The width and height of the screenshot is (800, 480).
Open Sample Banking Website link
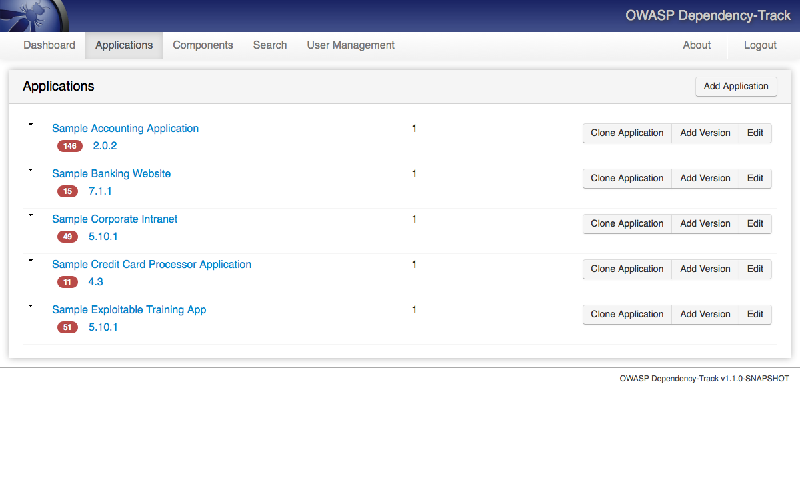pos(111,173)
